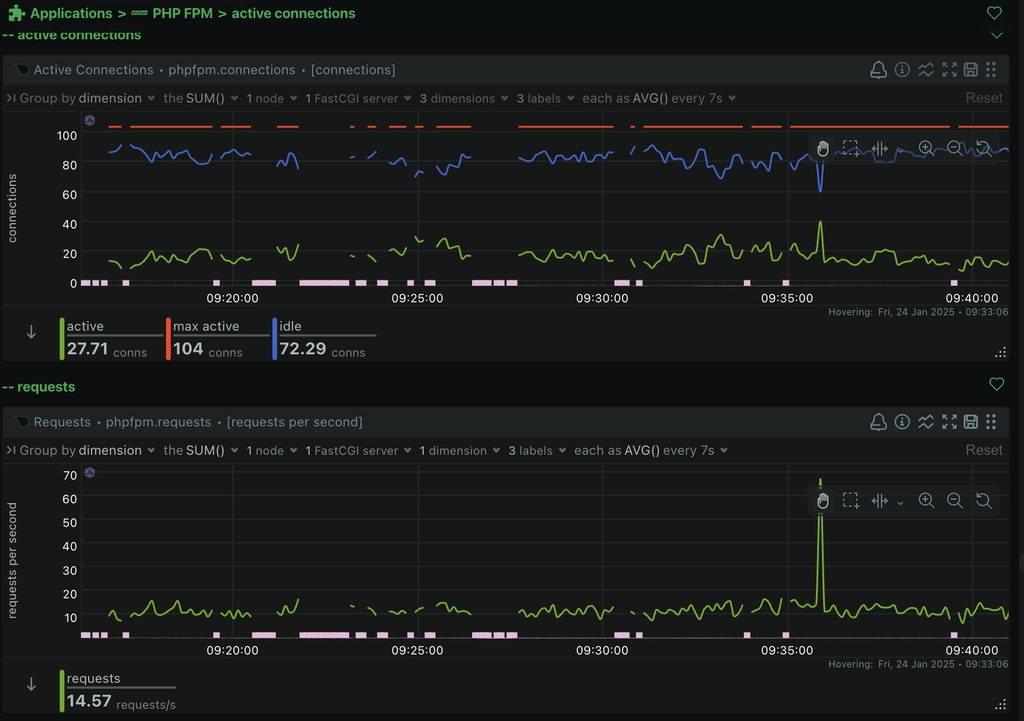Show info for Requests chart
1024x721 pixels.
[x=902, y=422]
